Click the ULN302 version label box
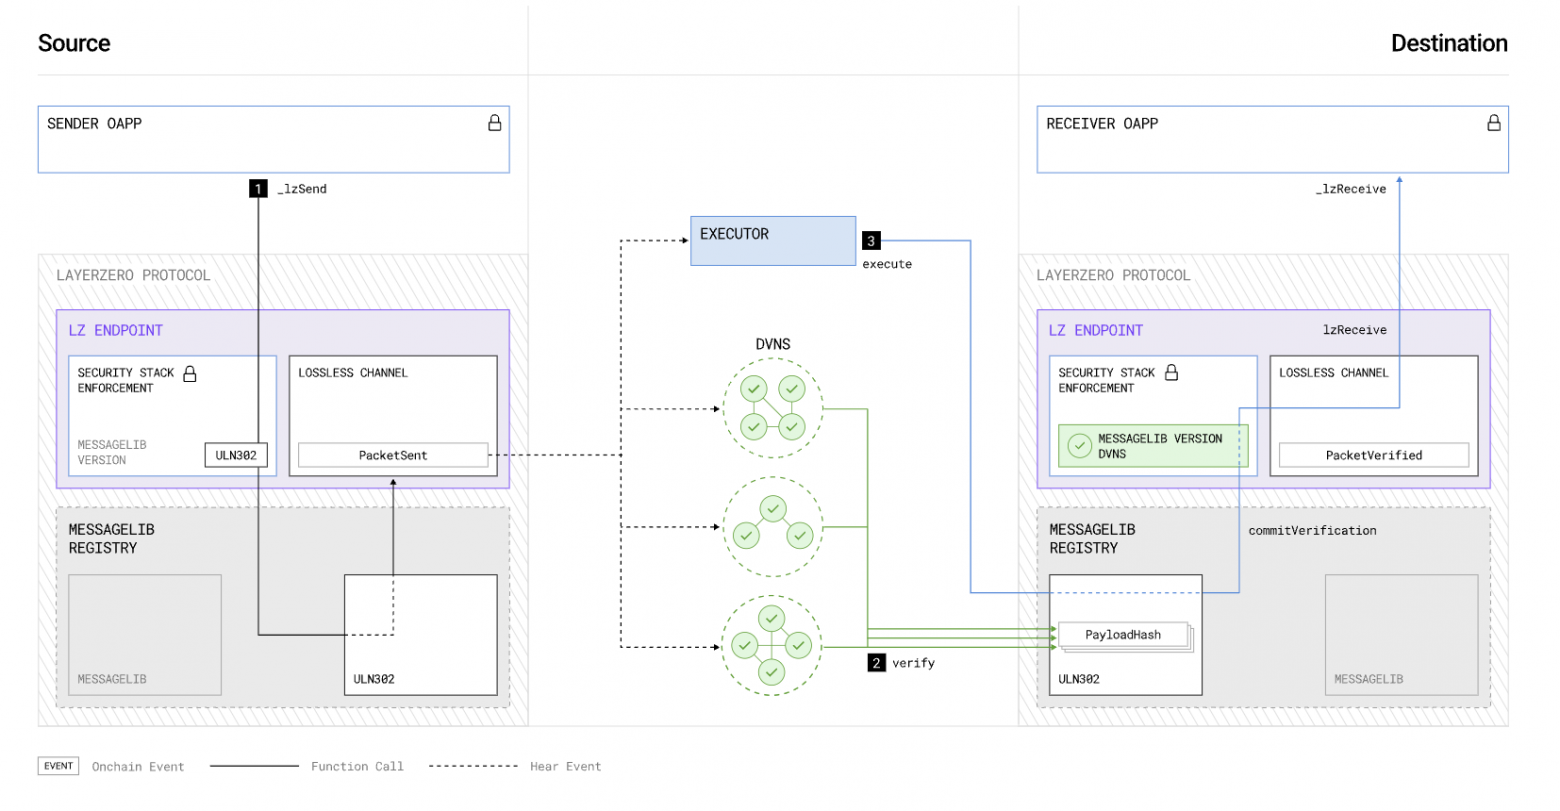 coord(237,455)
